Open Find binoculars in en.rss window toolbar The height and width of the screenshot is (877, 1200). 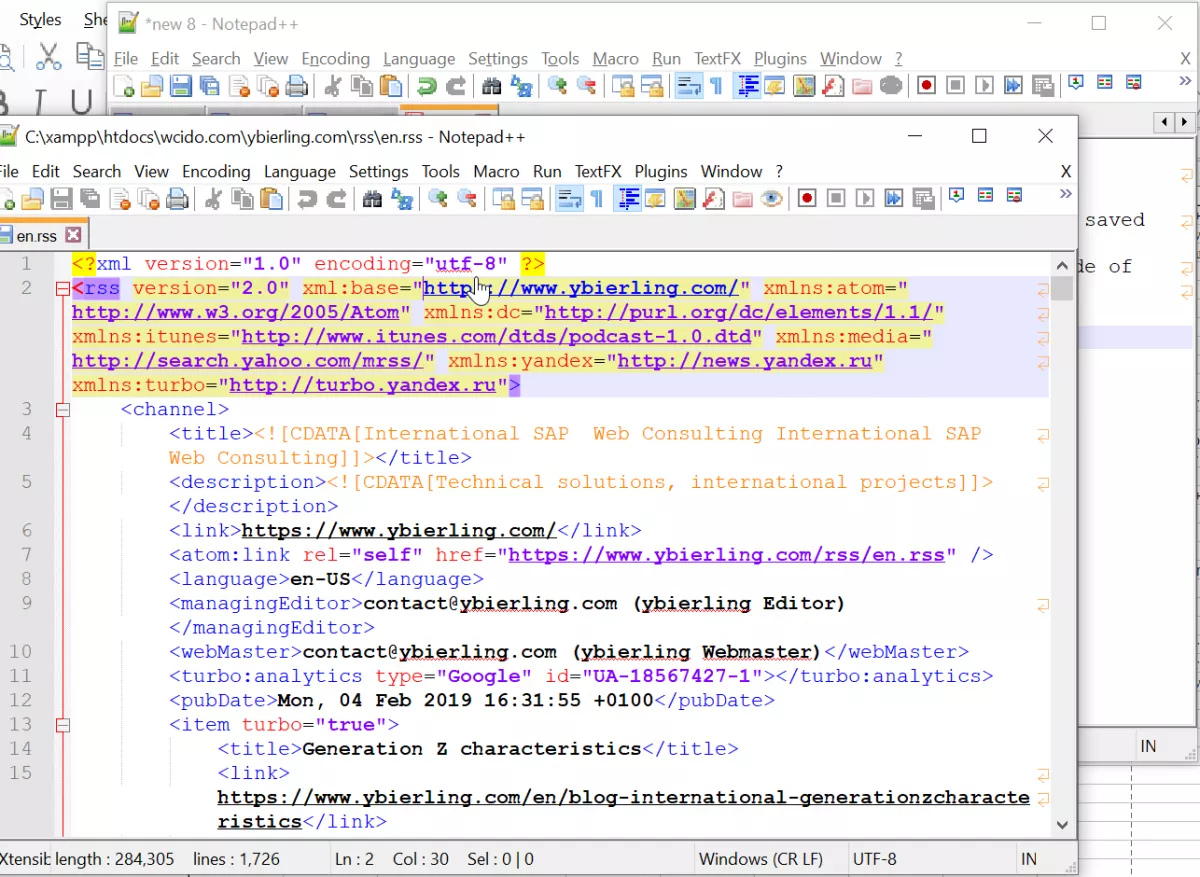click(372, 199)
